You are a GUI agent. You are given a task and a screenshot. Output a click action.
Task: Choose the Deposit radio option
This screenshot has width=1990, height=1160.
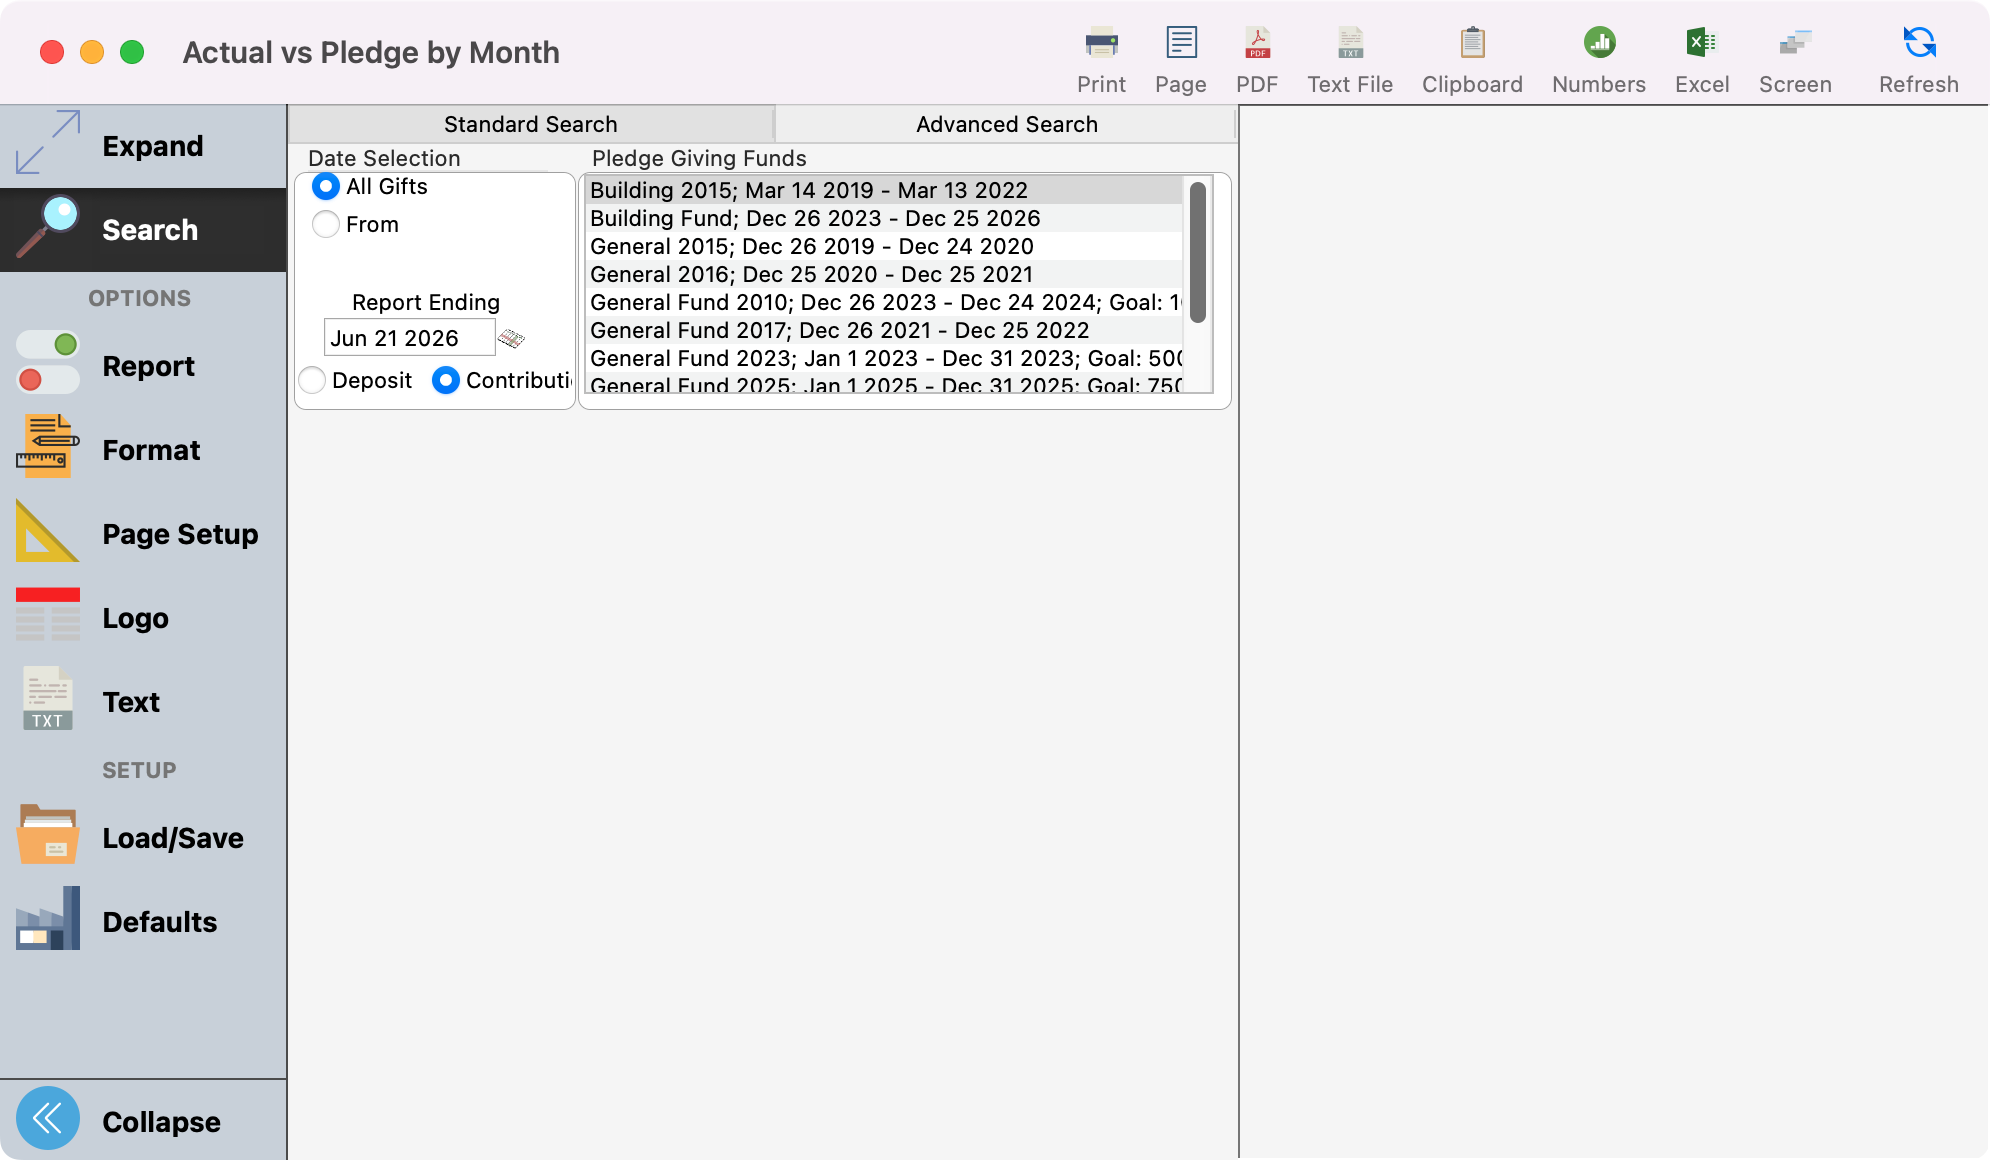click(x=313, y=380)
